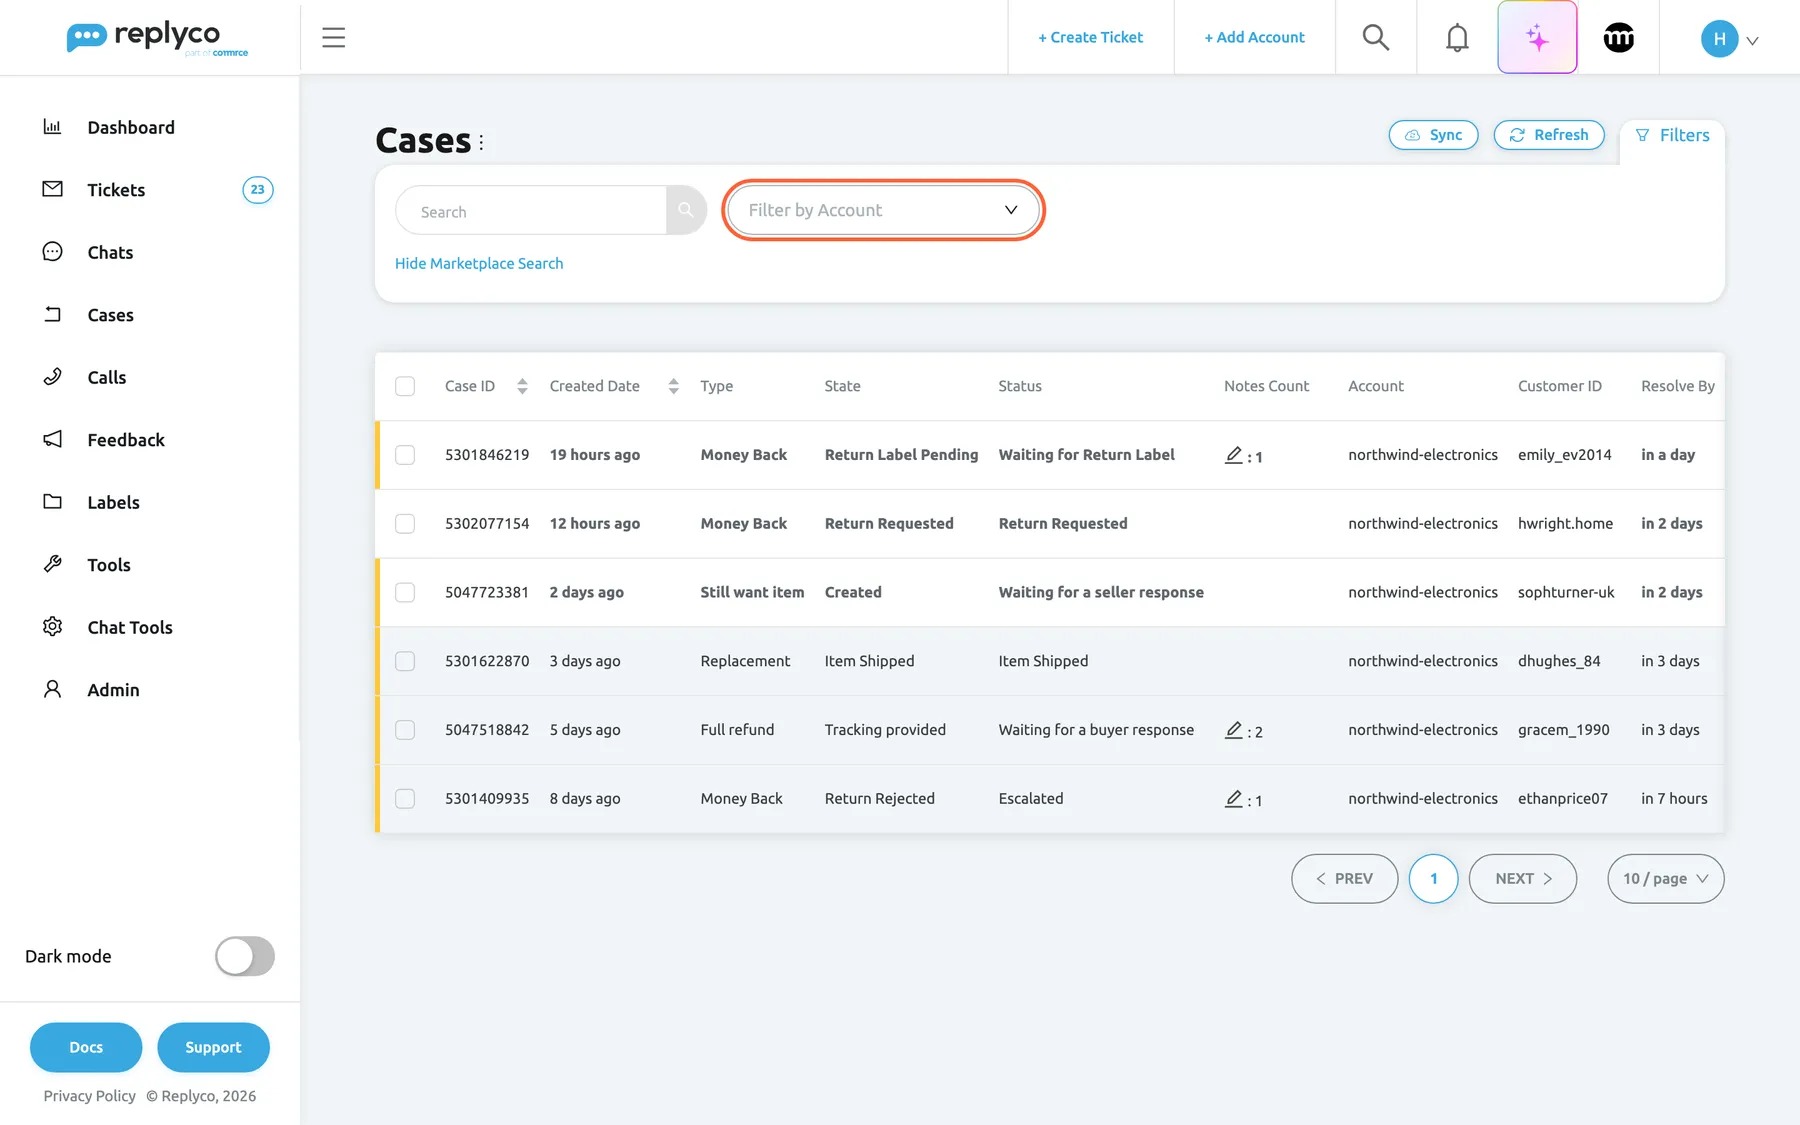Image resolution: width=1800 pixels, height=1125 pixels.
Task: Open Tickets in the sidebar
Action: [116, 190]
